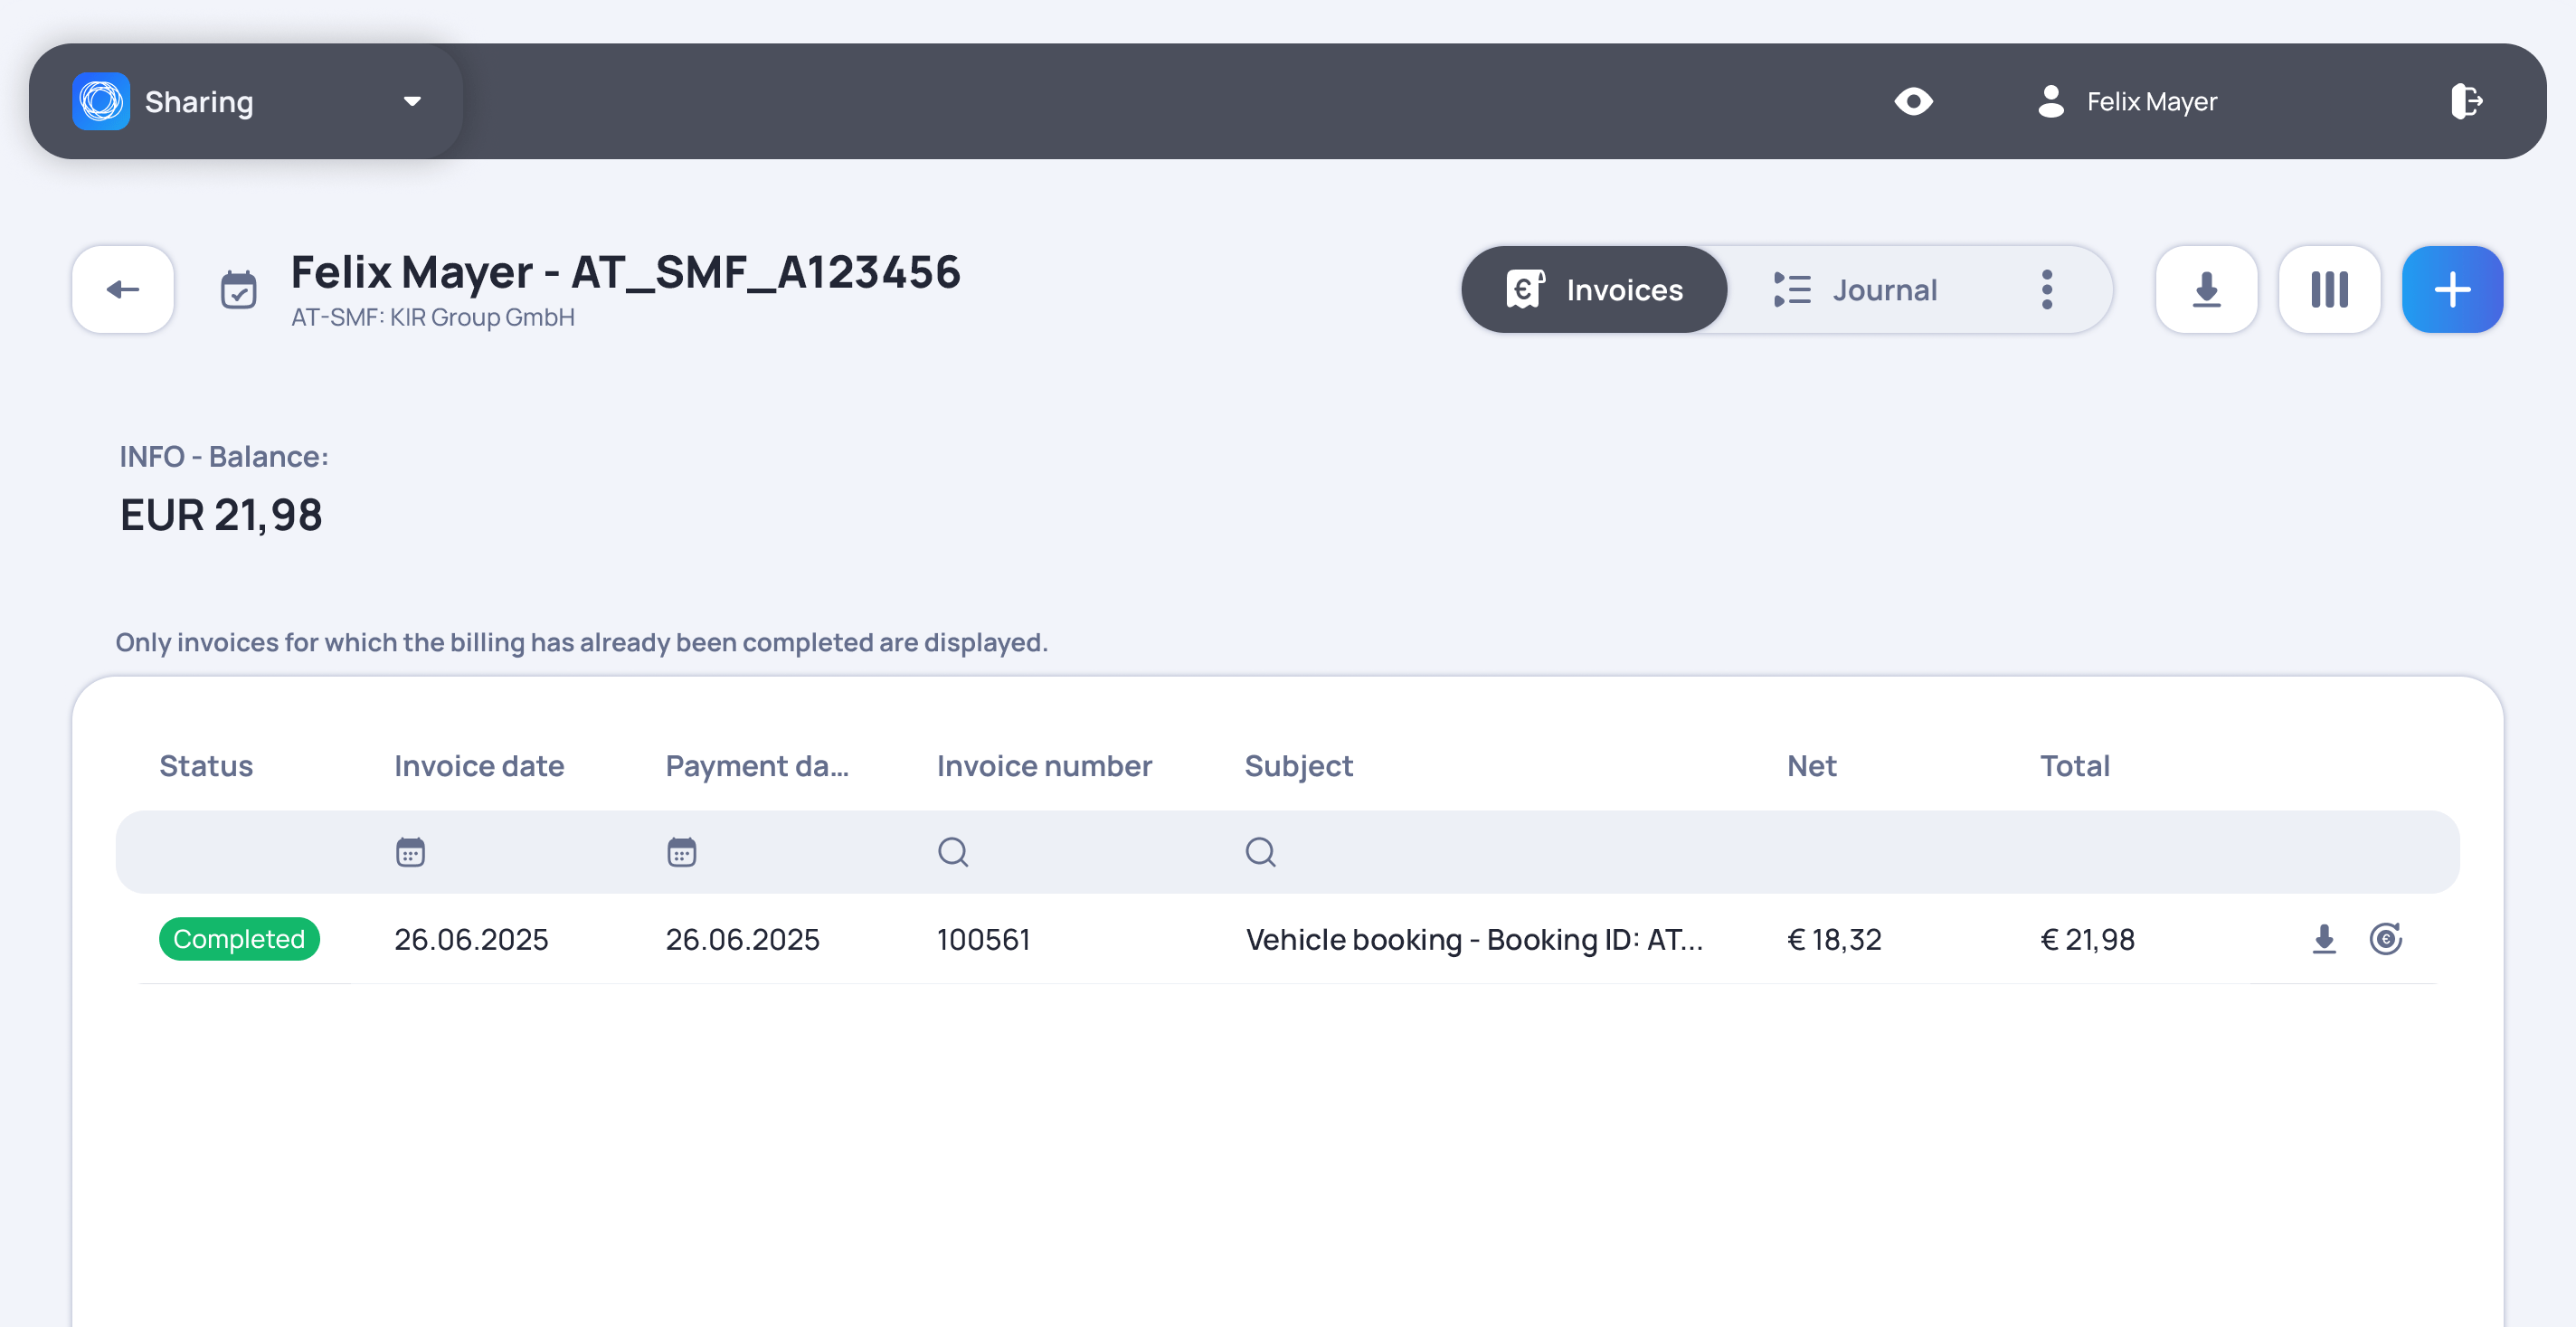Open Invoice date filter calendar picker
Viewport: 2576px width, 1327px height.
410,852
